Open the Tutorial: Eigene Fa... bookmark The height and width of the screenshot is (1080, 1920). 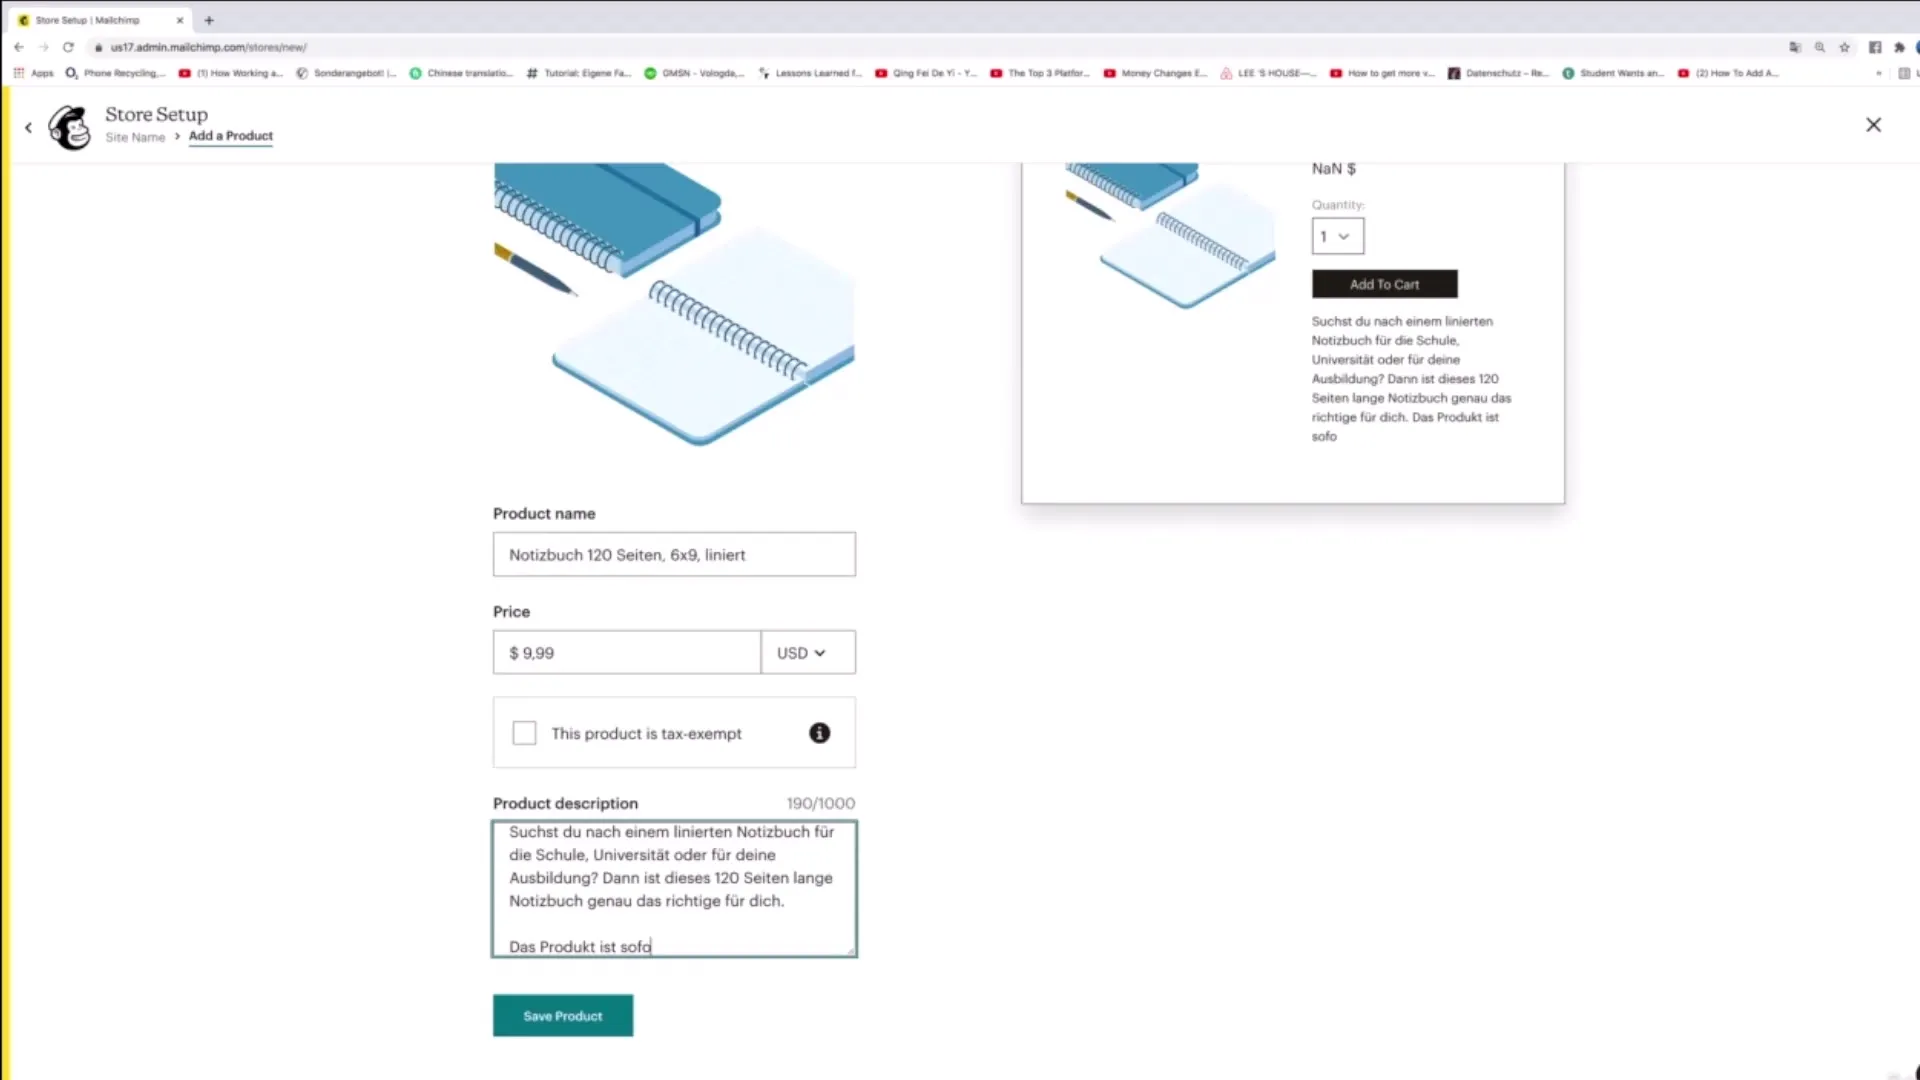(x=579, y=73)
